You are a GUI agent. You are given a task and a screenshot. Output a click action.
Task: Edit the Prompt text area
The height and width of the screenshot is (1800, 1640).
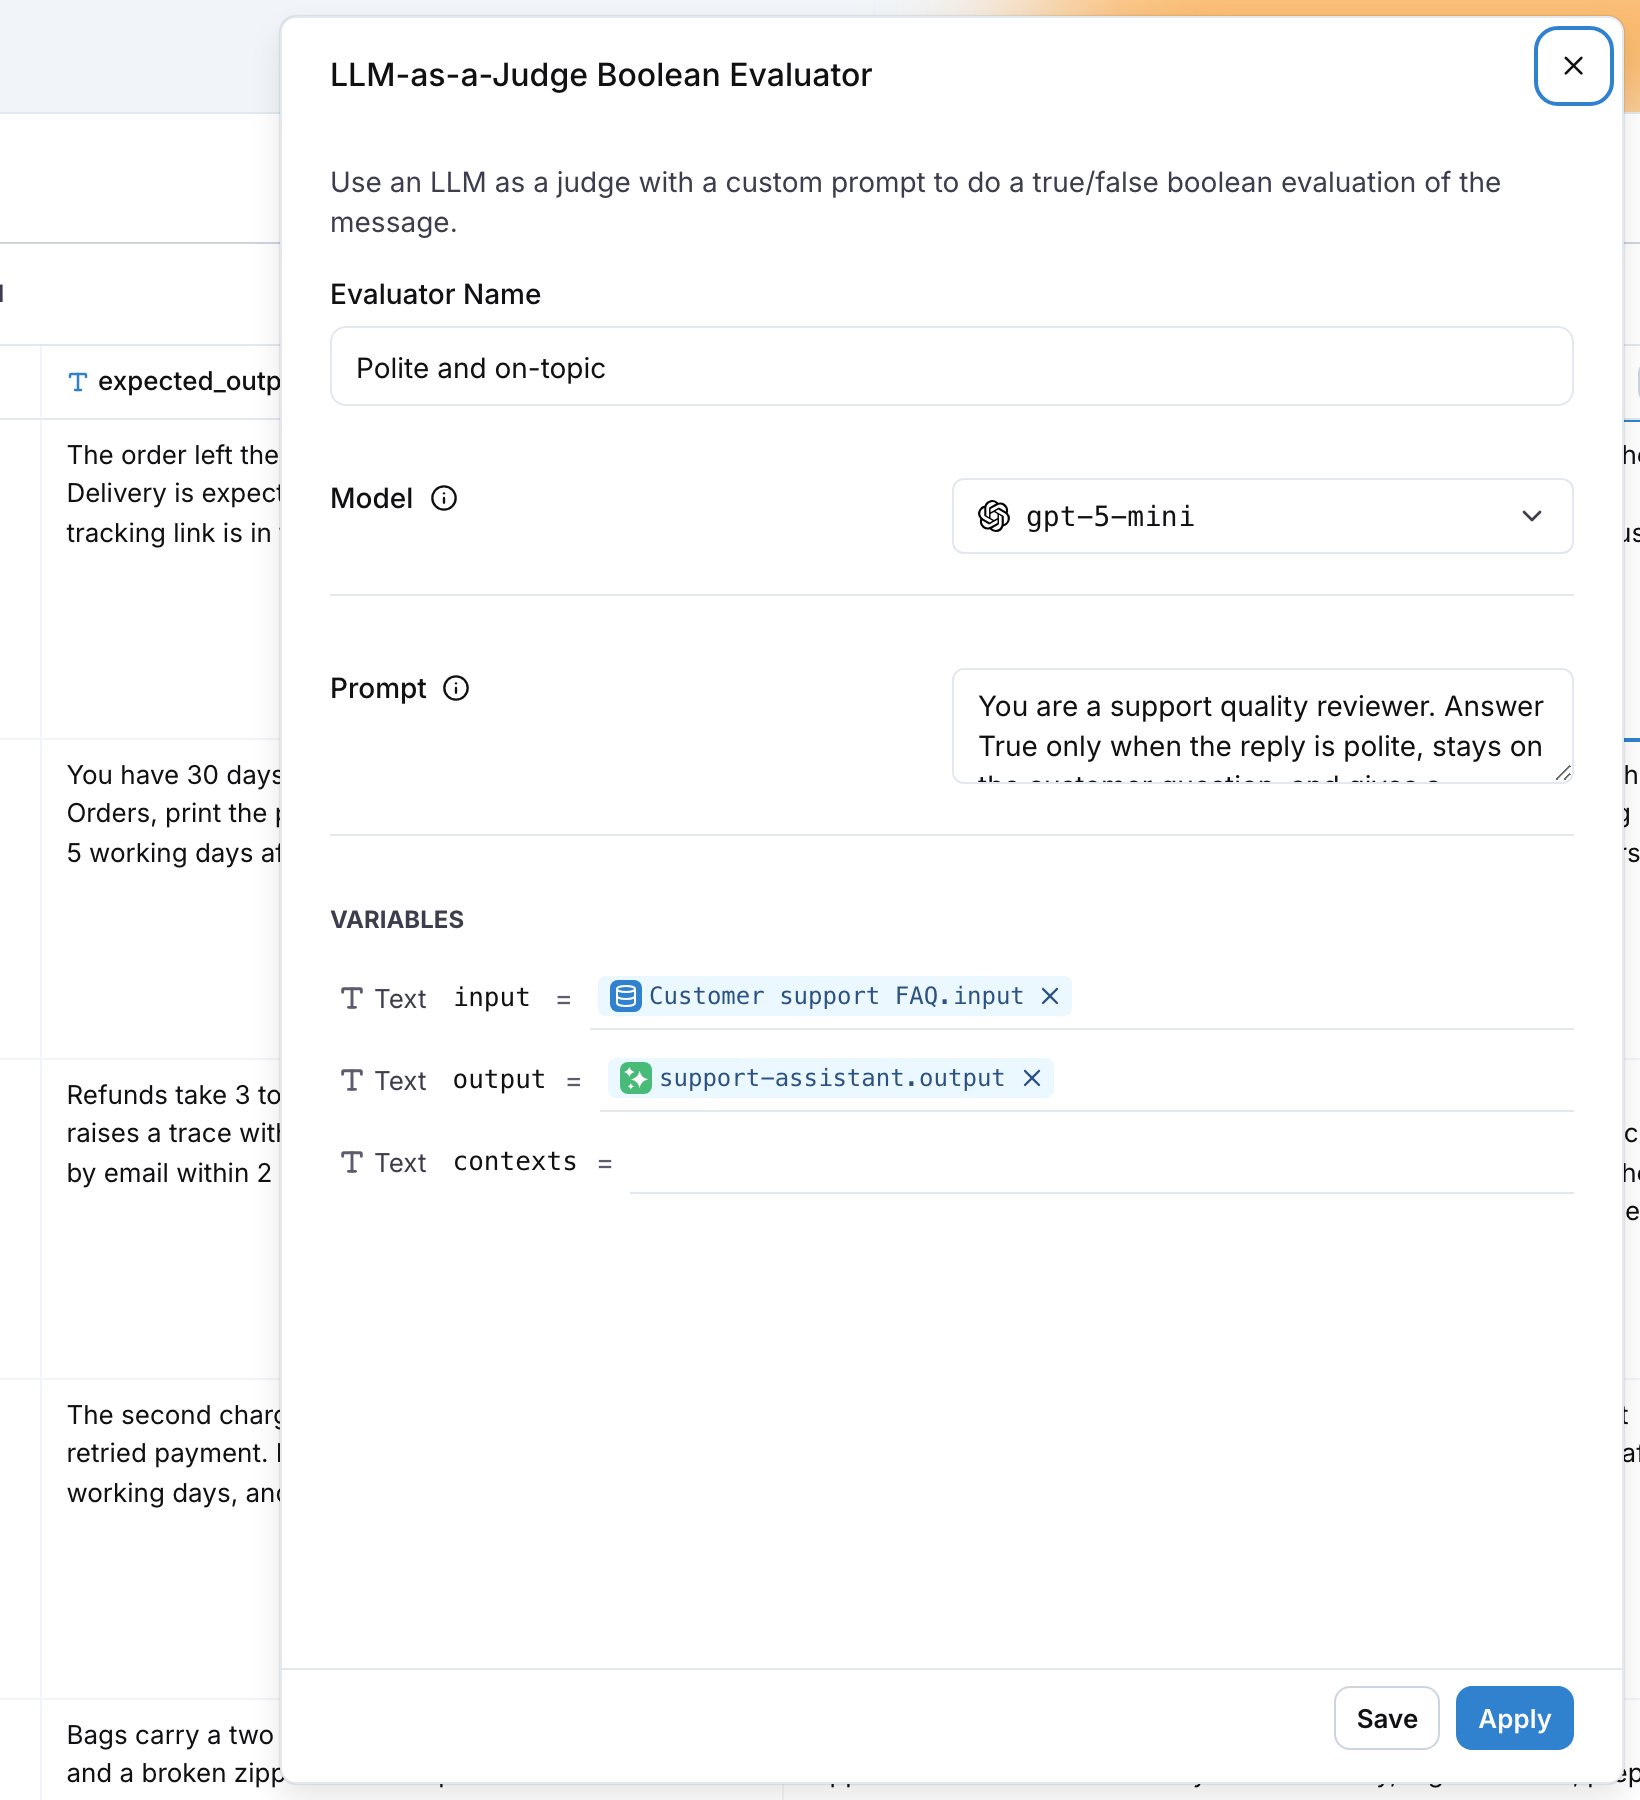pos(1262,726)
